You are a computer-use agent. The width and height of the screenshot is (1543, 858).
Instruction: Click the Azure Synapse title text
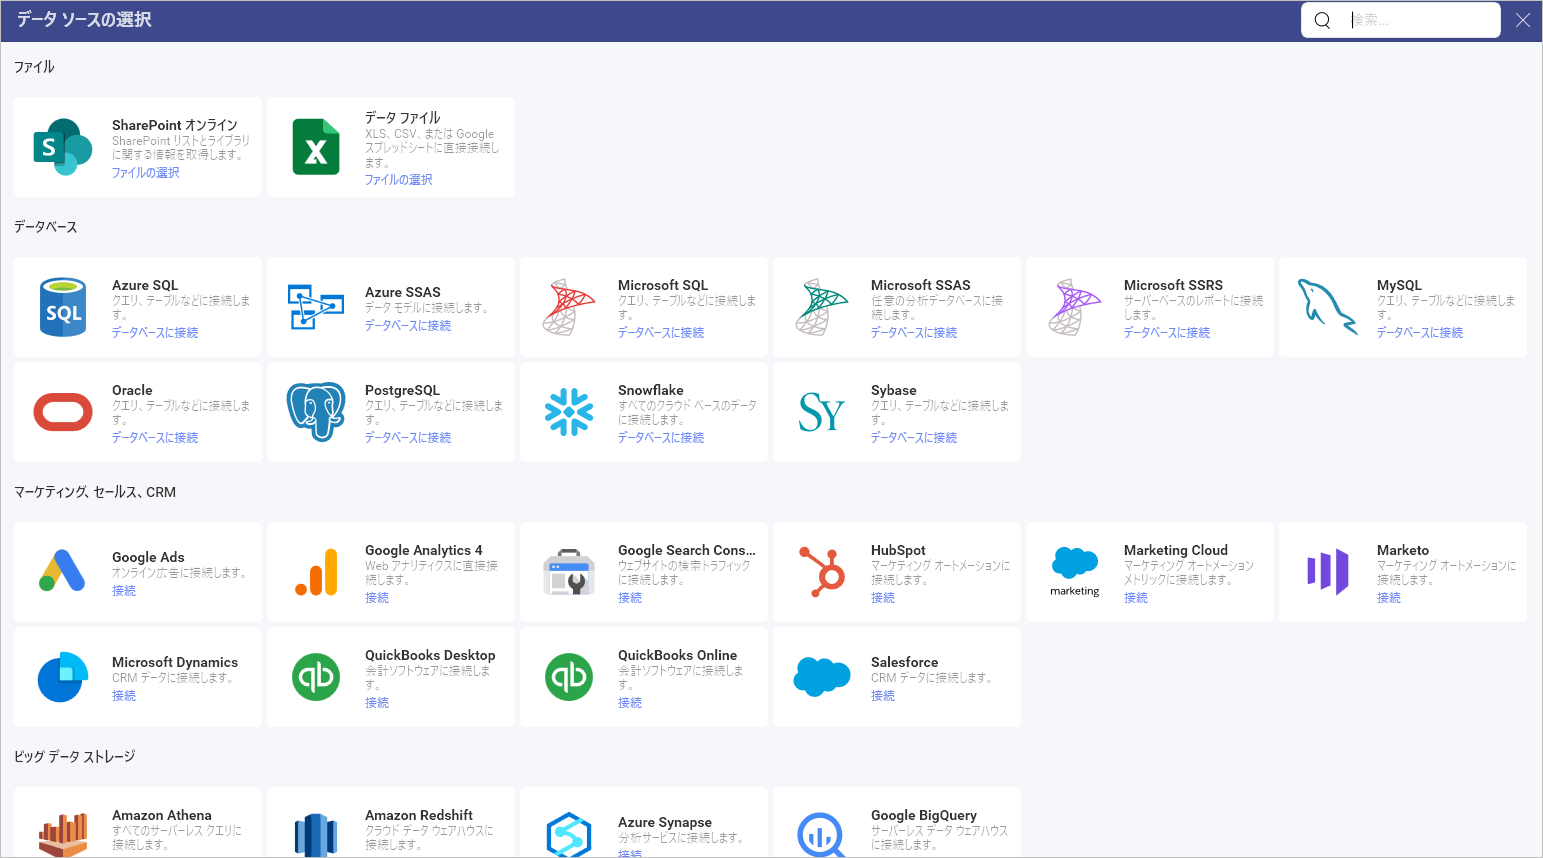point(665,822)
